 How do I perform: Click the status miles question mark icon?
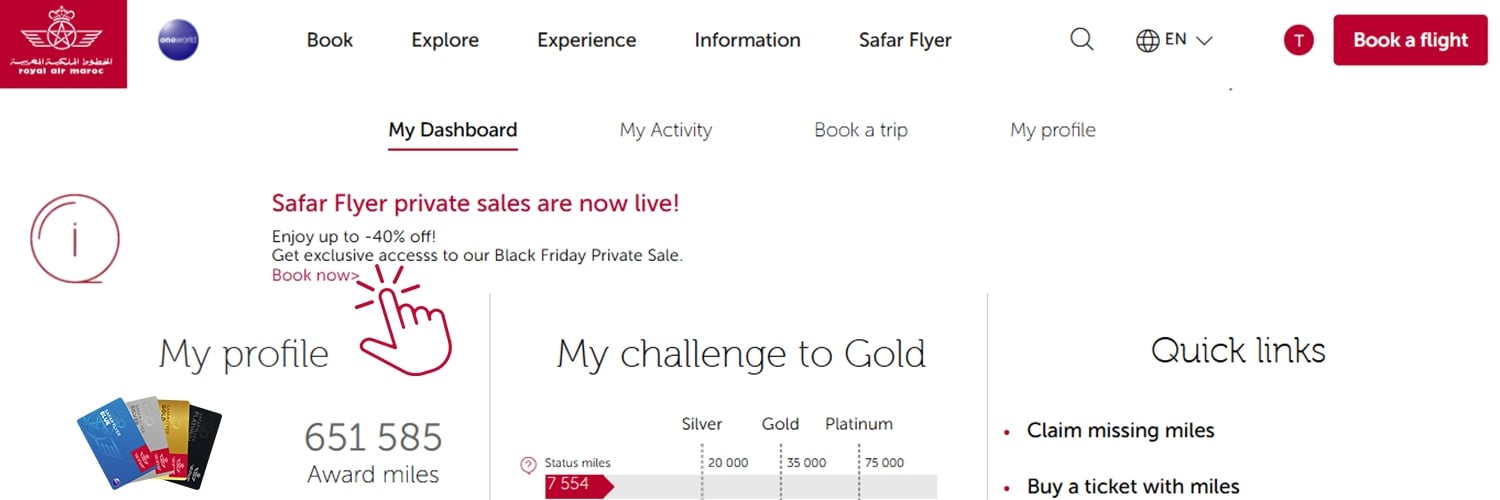[x=529, y=465]
